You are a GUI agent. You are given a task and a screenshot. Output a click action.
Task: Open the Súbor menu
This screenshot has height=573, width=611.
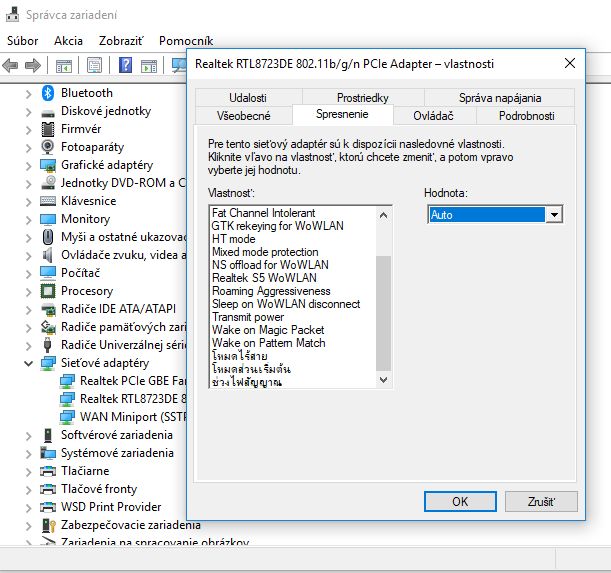[23, 41]
